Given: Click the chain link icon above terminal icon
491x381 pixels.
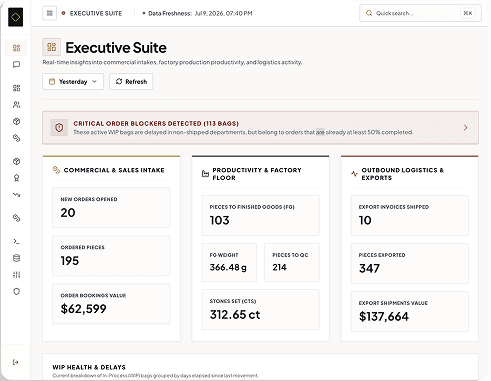Looking at the screenshot, I should (x=16, y=218).
